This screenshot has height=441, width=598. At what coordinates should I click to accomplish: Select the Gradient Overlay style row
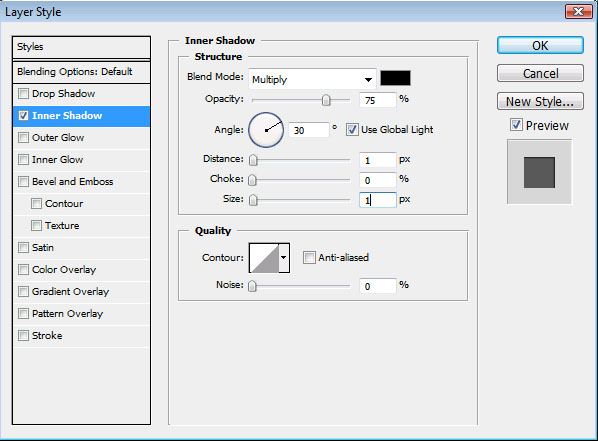click(x=81, y=292)
